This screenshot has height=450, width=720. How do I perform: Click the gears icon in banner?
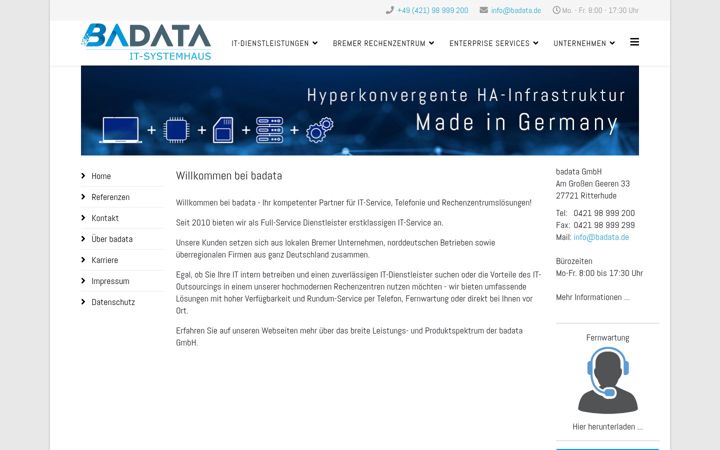pos(320,130)
